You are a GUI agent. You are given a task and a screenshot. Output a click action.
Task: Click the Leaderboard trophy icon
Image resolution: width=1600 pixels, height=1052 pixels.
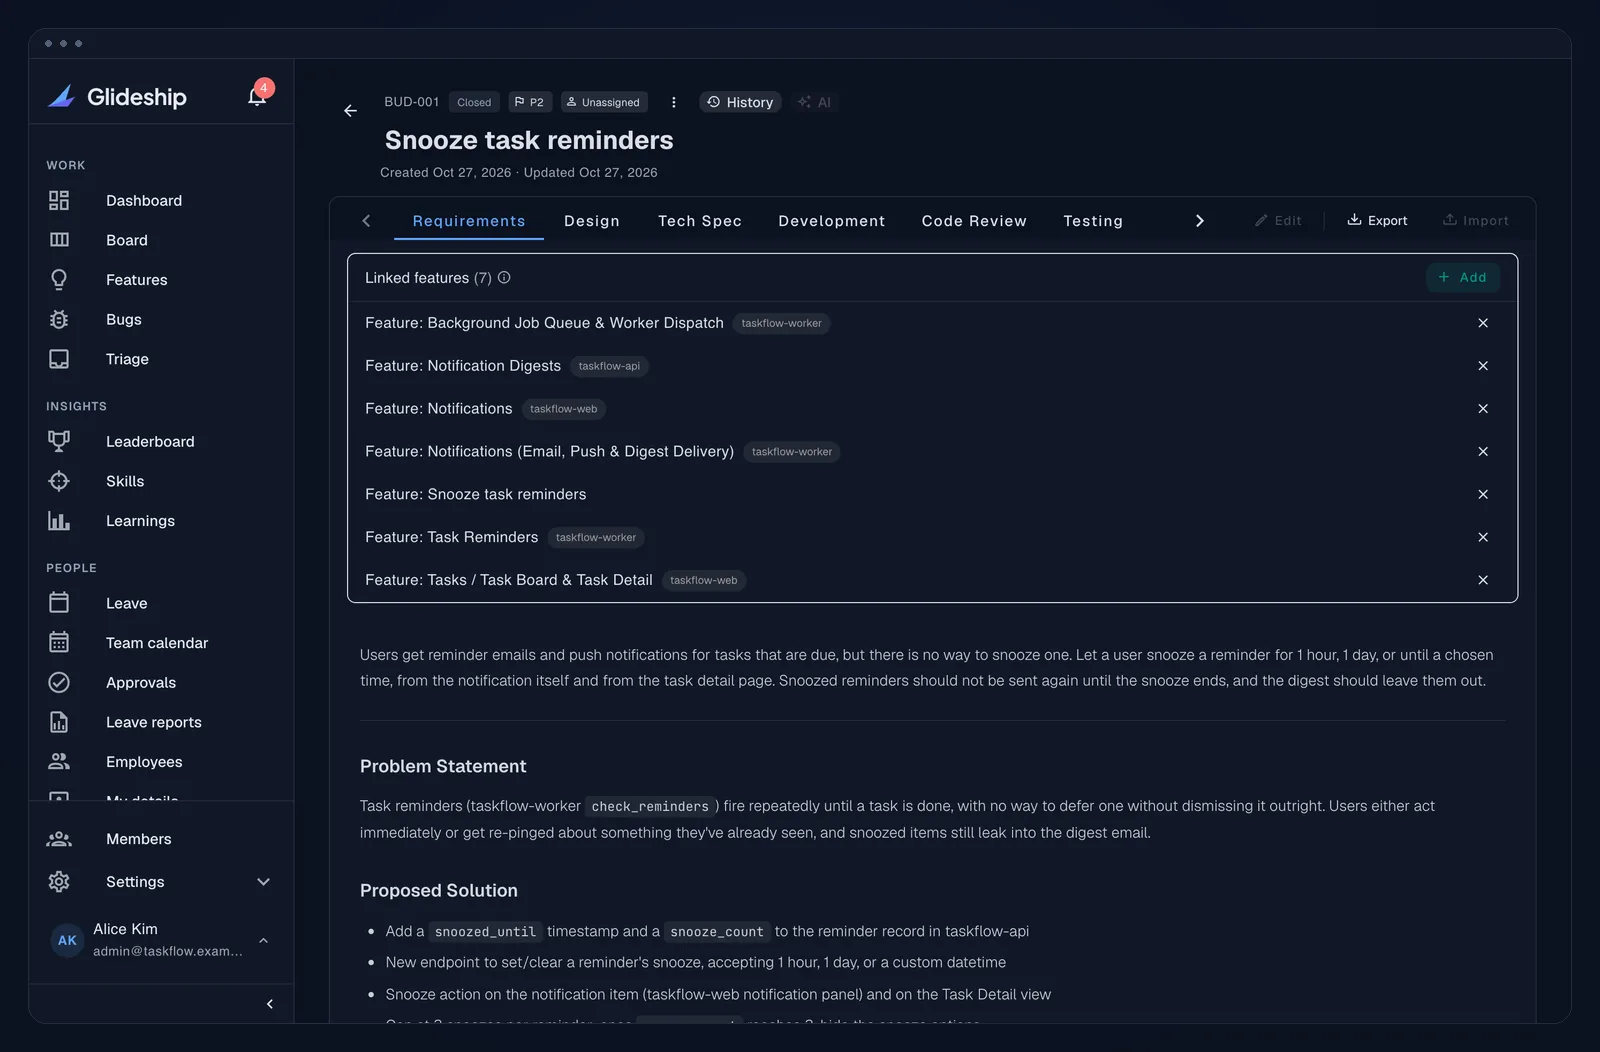pos(59,441)
